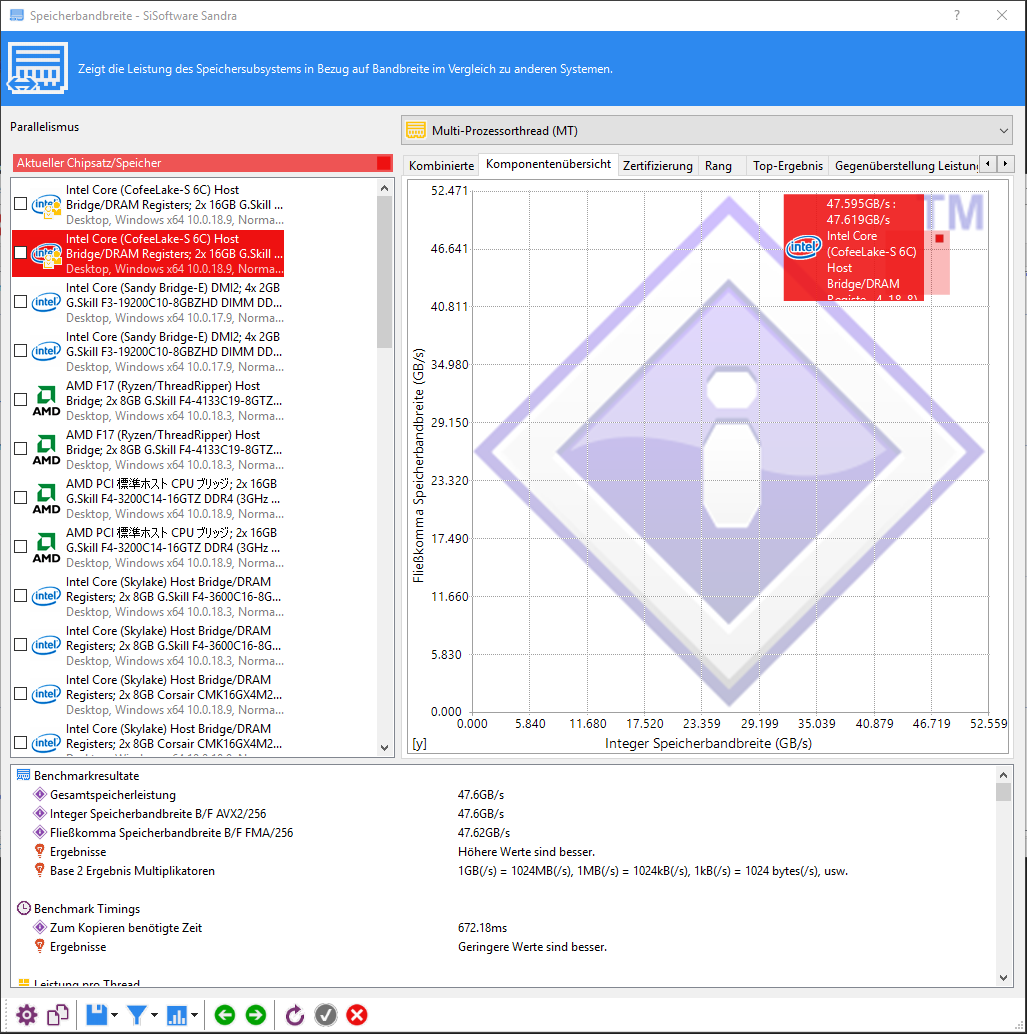Viewport: 1027px width, 1034px height.
Task: Click the copy documents icon
Action: [57, 1015]
